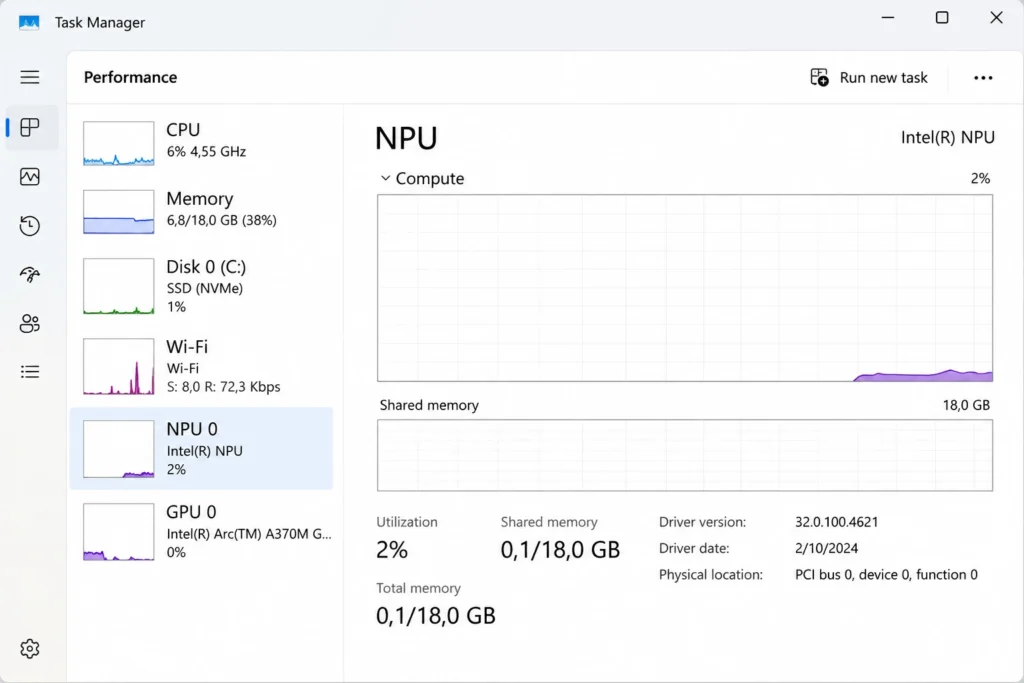The image size is (1024, 683).
Task: Click the Intel(R) NPU device name at top right
Action: click(948, 137)
